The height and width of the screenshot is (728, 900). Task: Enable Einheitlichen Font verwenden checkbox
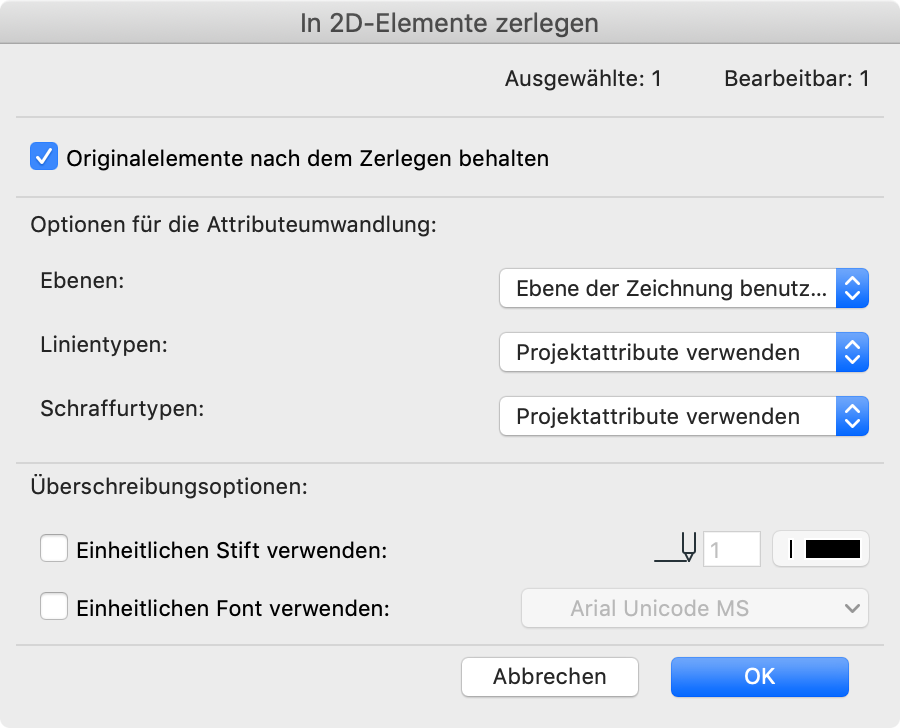click(53, 607)
